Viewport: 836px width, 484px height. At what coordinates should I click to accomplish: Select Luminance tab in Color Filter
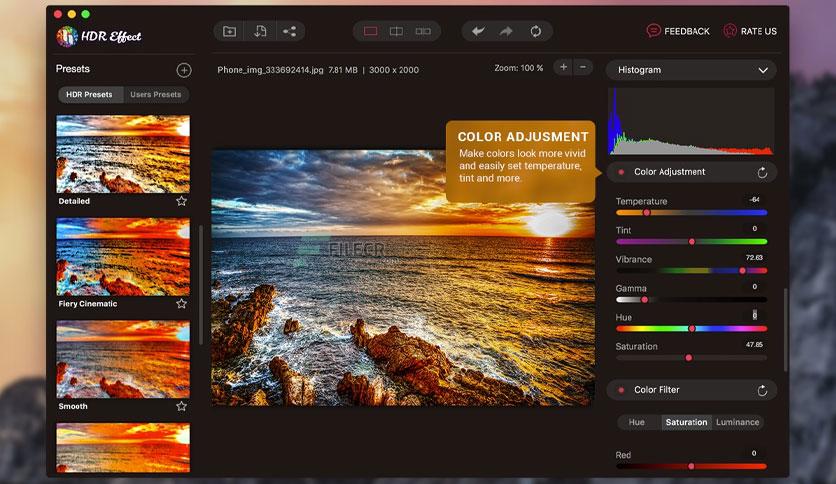tap(737, 422)
